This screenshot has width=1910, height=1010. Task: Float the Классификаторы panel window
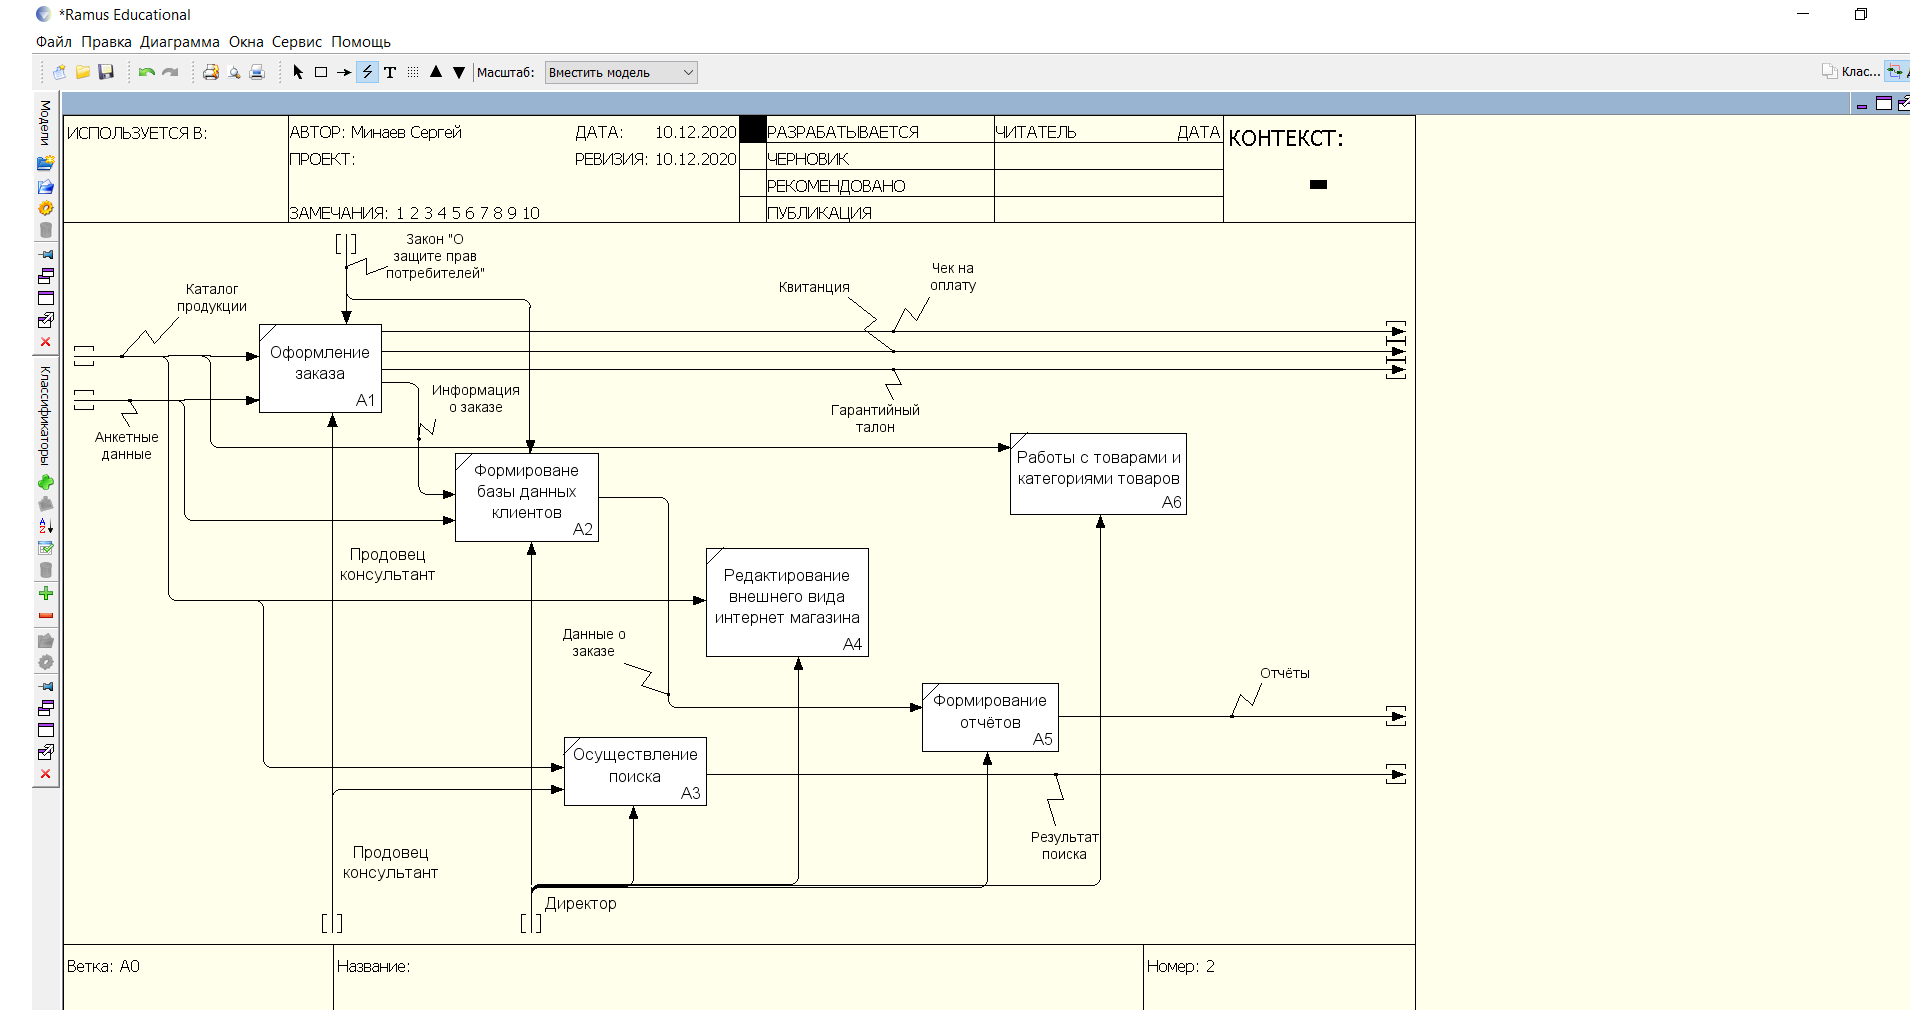click(45, 708)
